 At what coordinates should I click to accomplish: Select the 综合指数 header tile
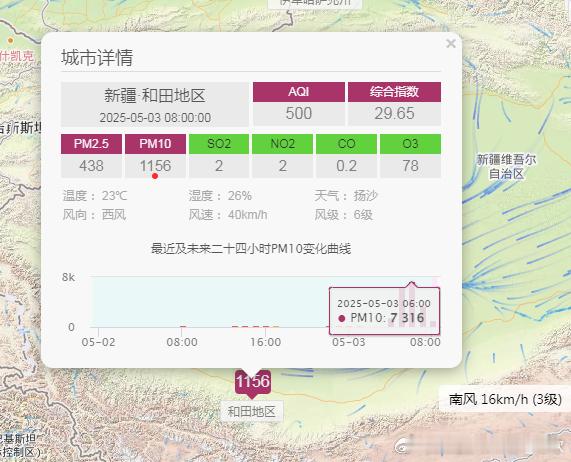394,92
